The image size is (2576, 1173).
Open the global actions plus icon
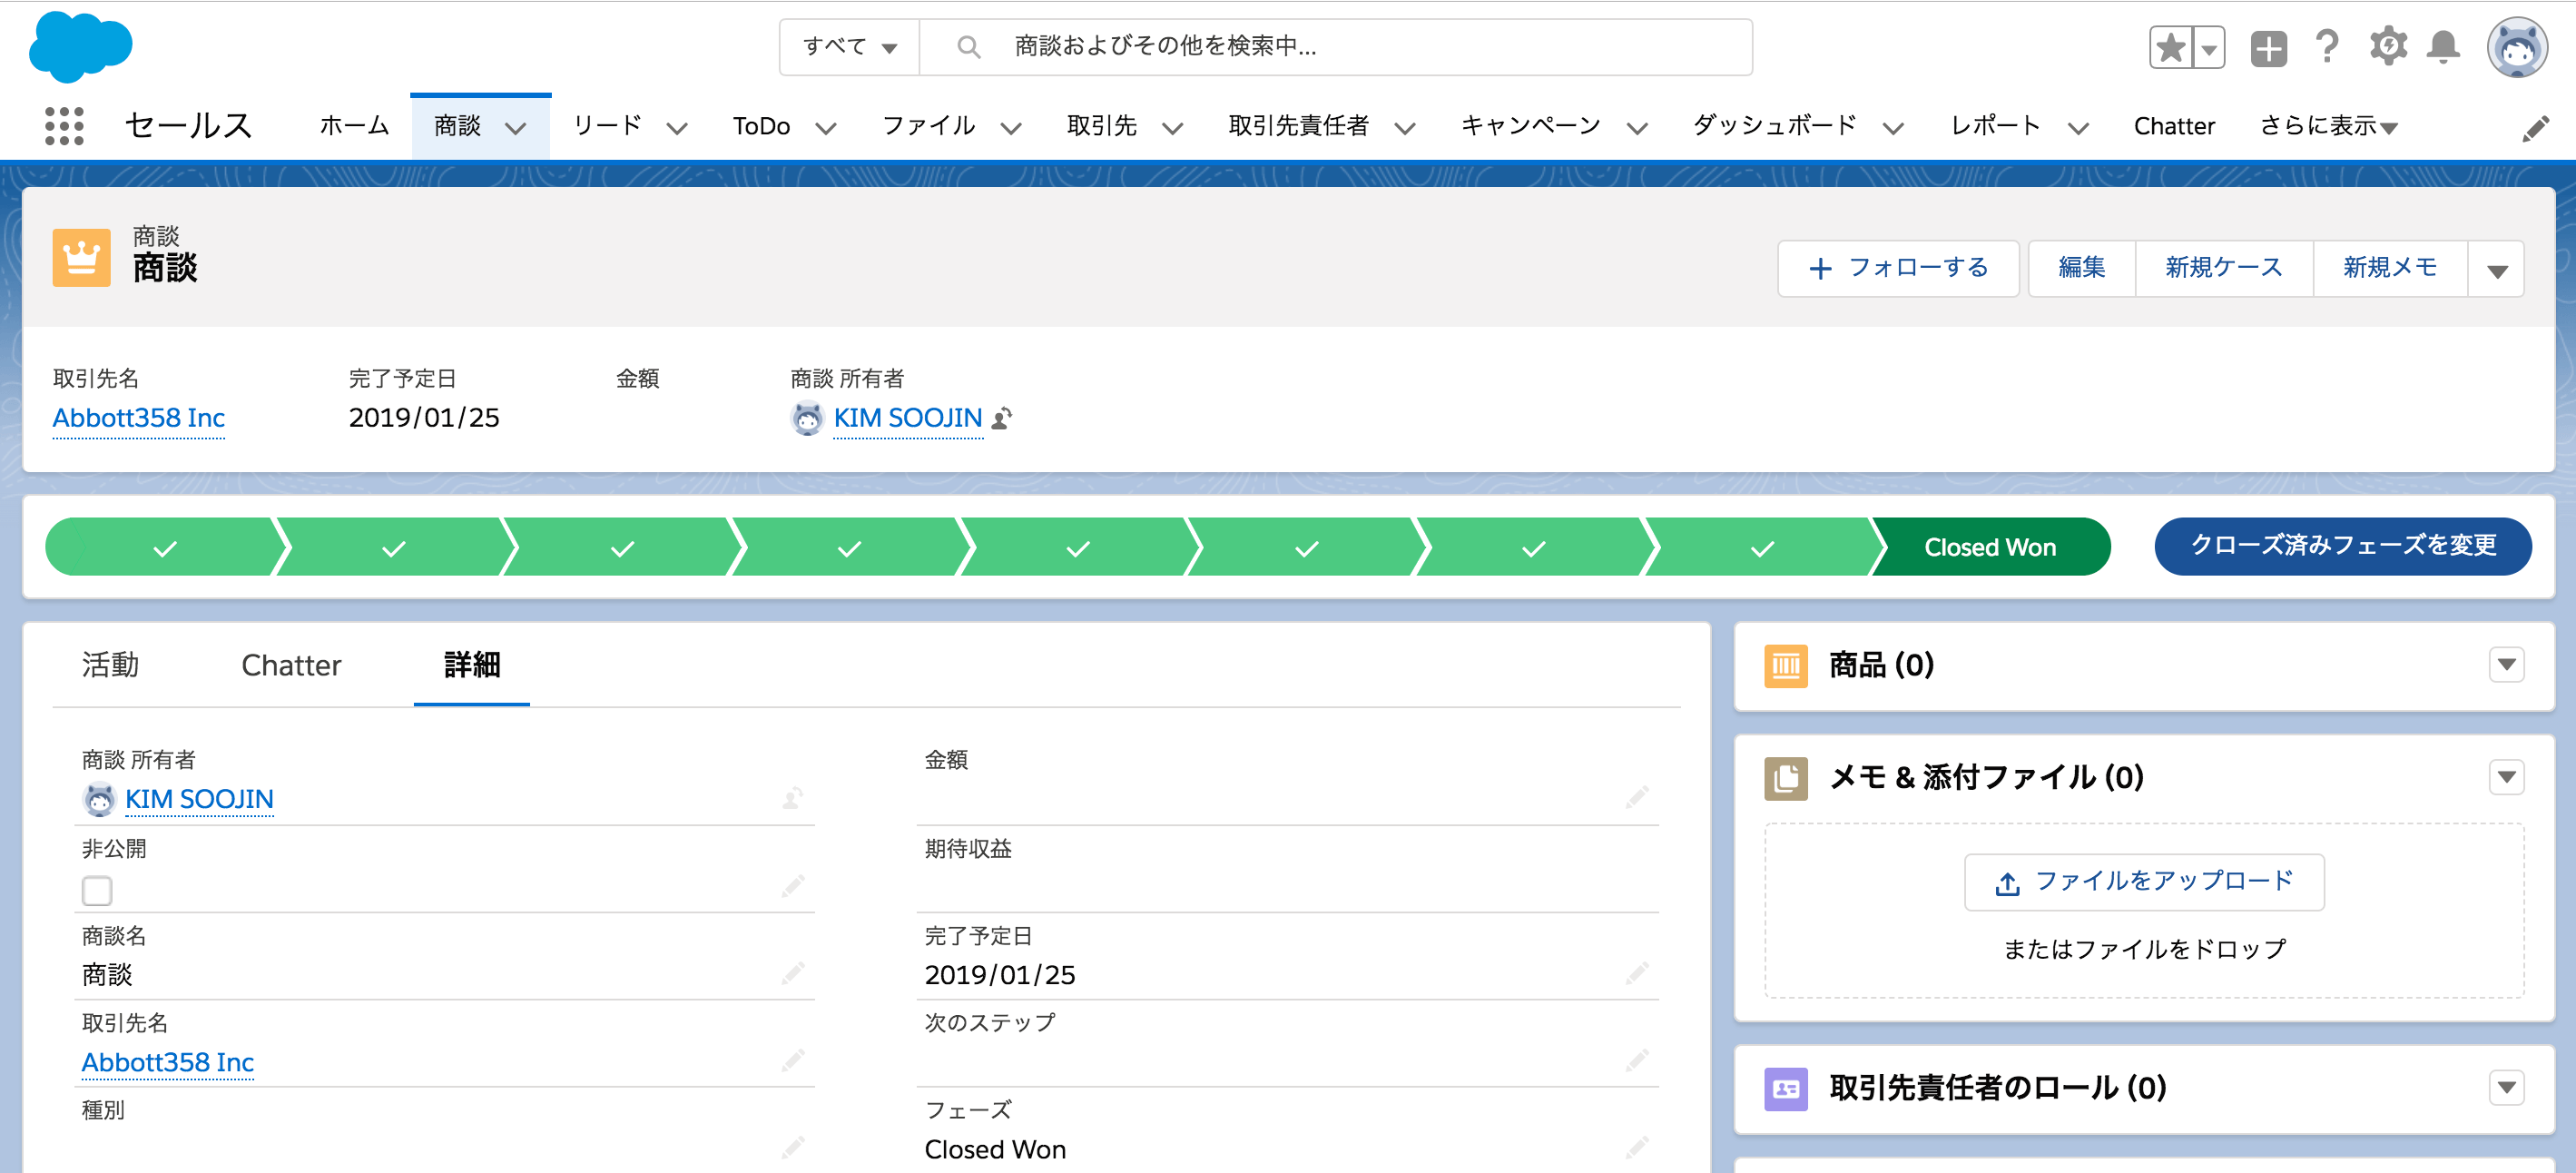[2268, 47]
